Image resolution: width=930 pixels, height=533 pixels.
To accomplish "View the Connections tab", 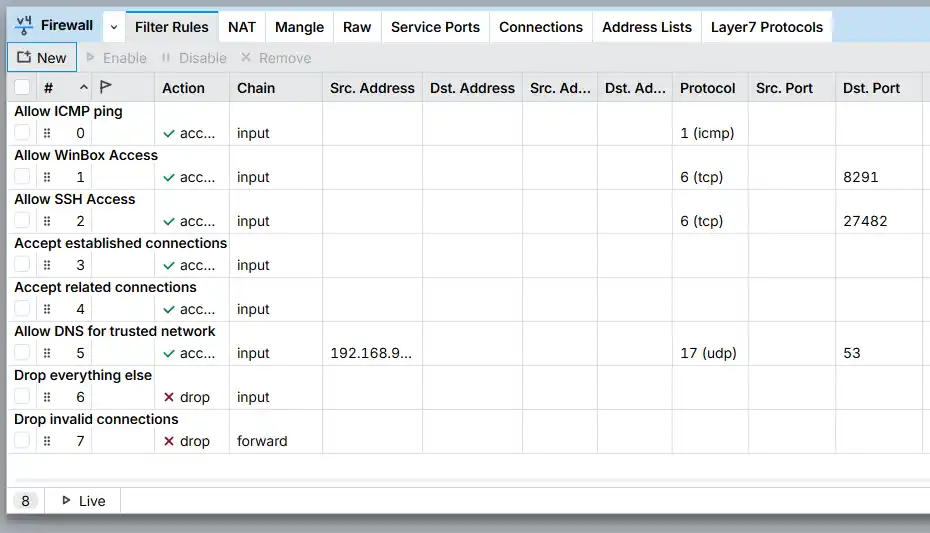I will 541,27.
